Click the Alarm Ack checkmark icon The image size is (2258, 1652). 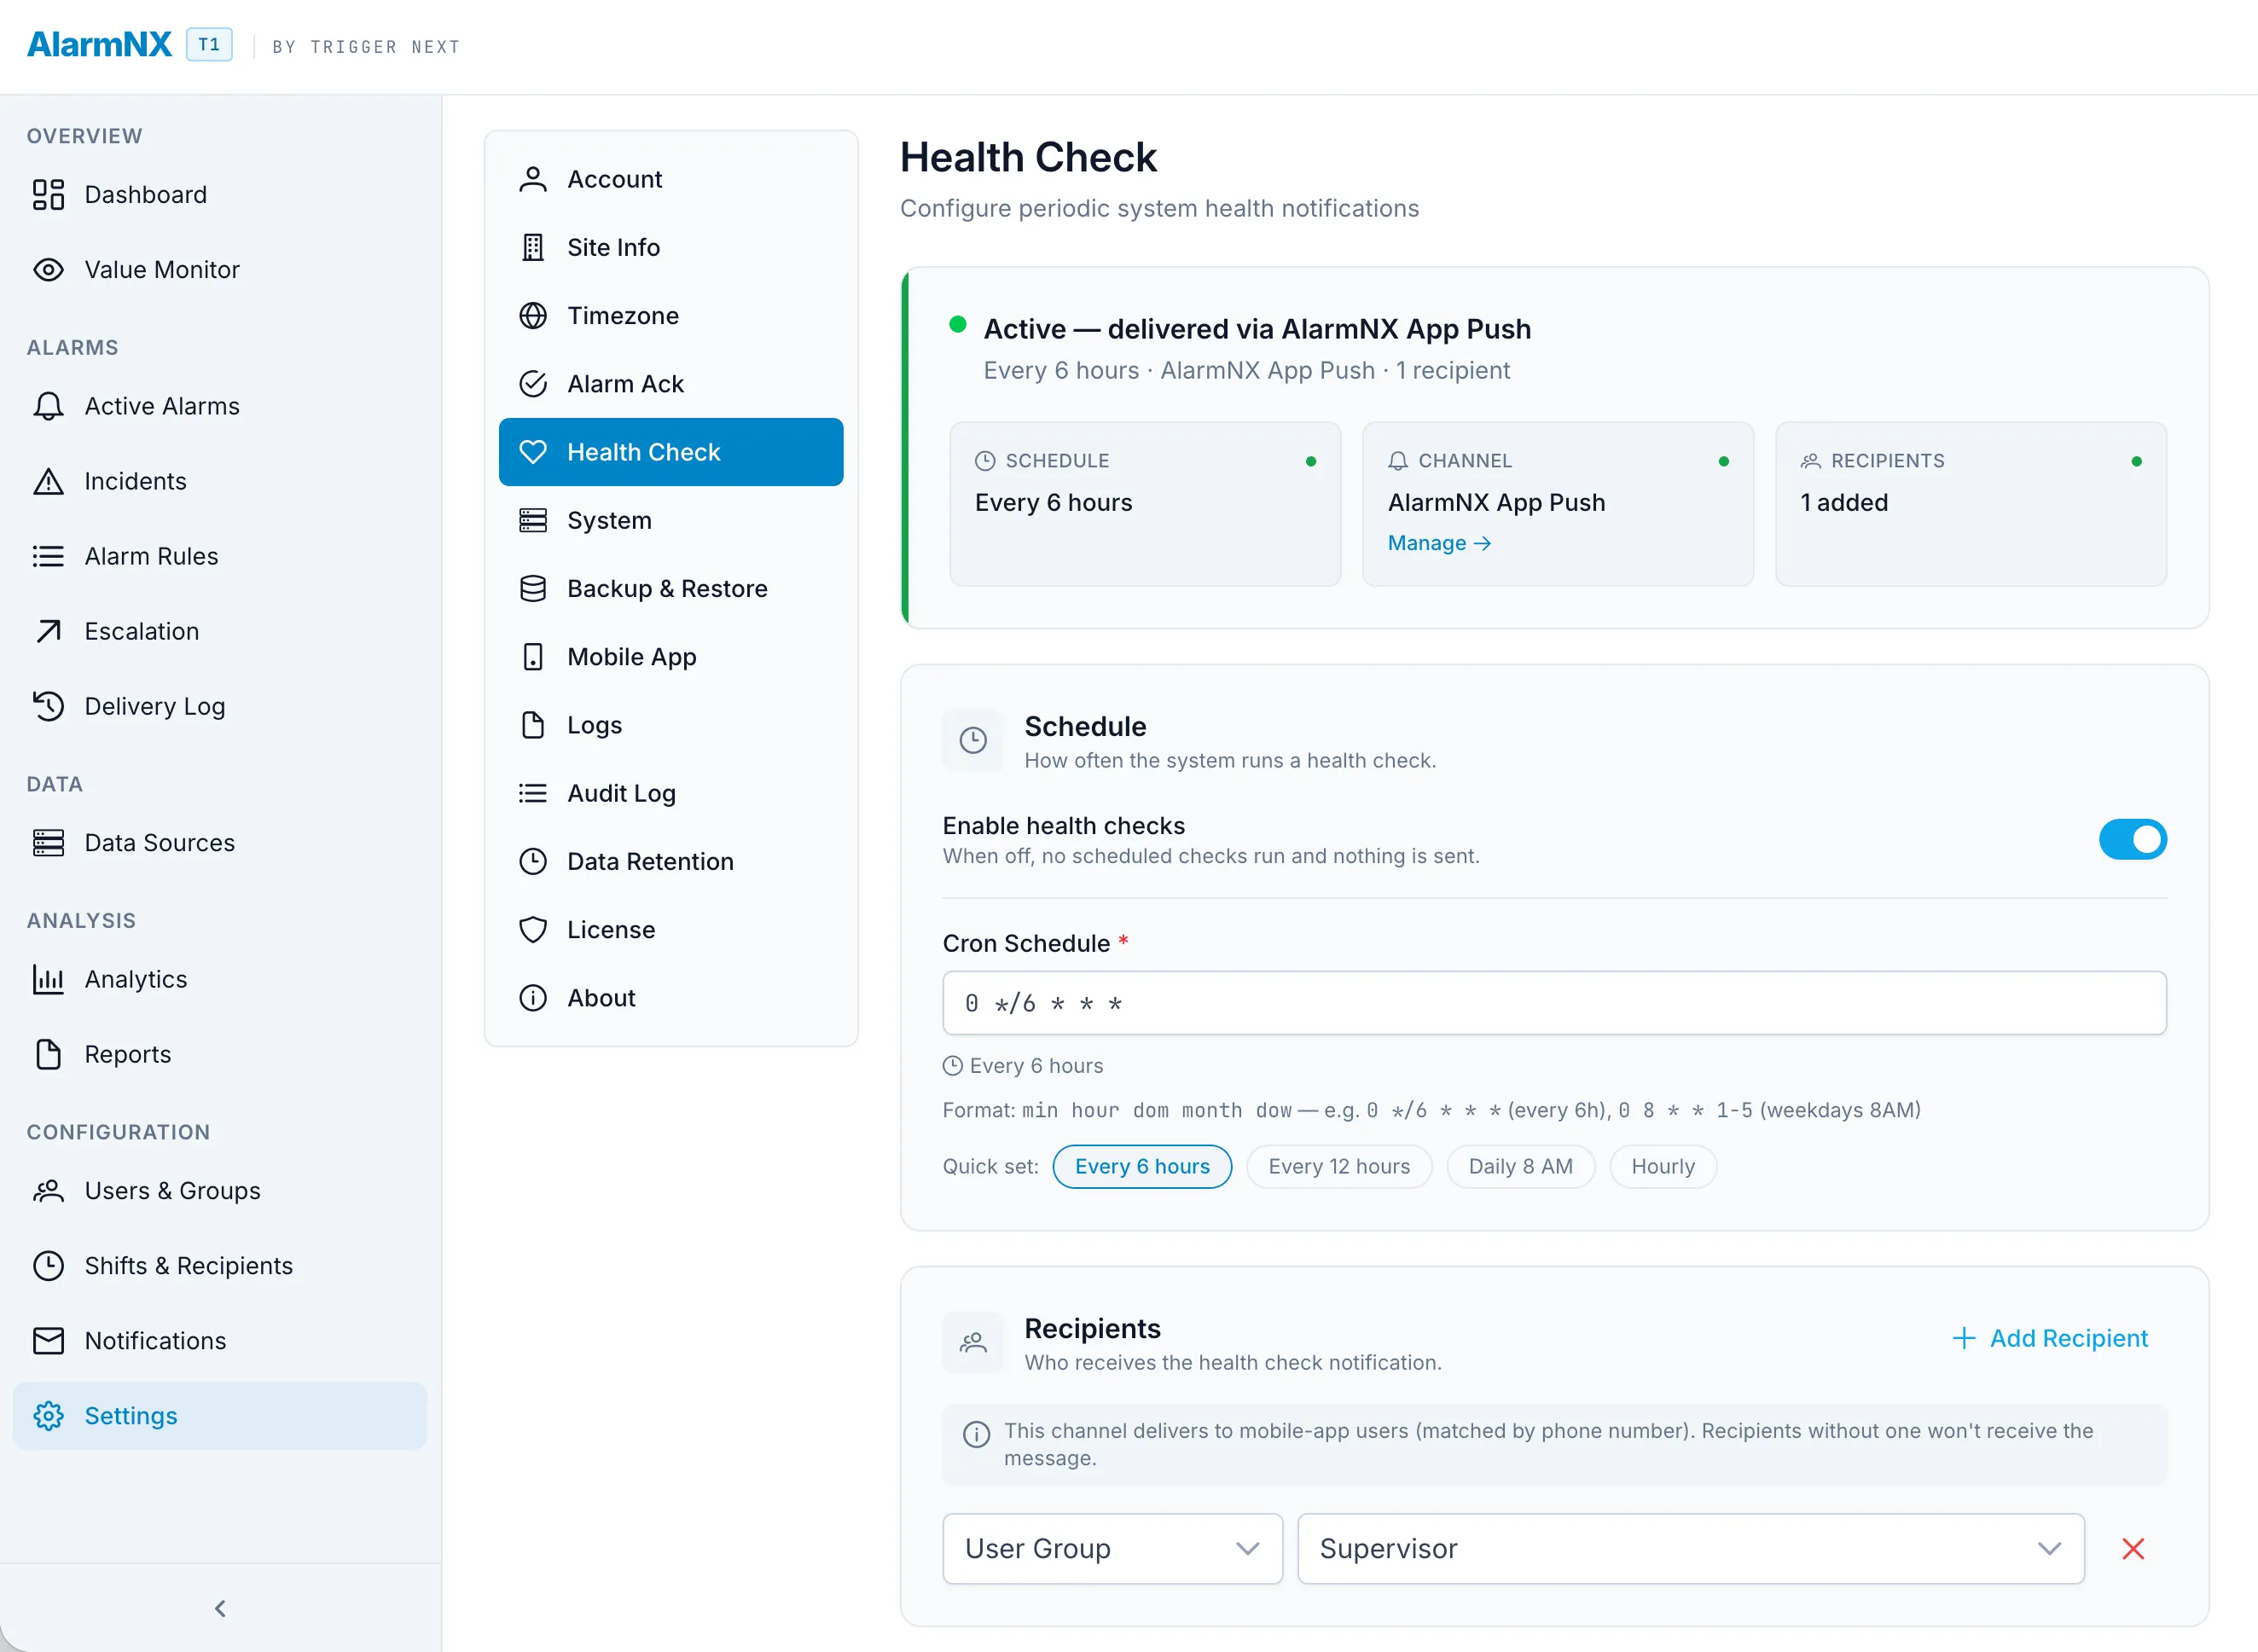[533, 384]
